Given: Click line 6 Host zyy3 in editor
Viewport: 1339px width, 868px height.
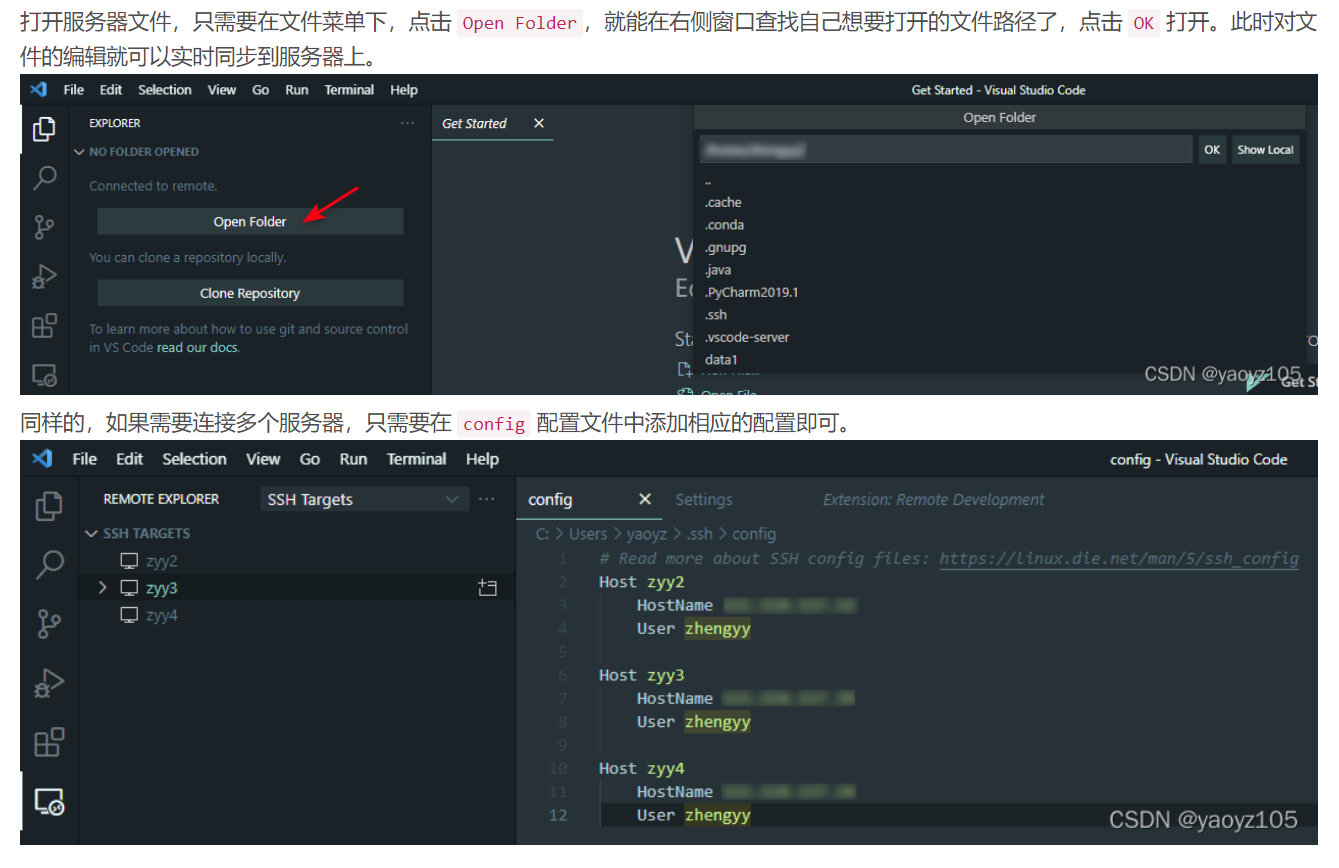Looking at the screenshot, I should click(642, 675).
